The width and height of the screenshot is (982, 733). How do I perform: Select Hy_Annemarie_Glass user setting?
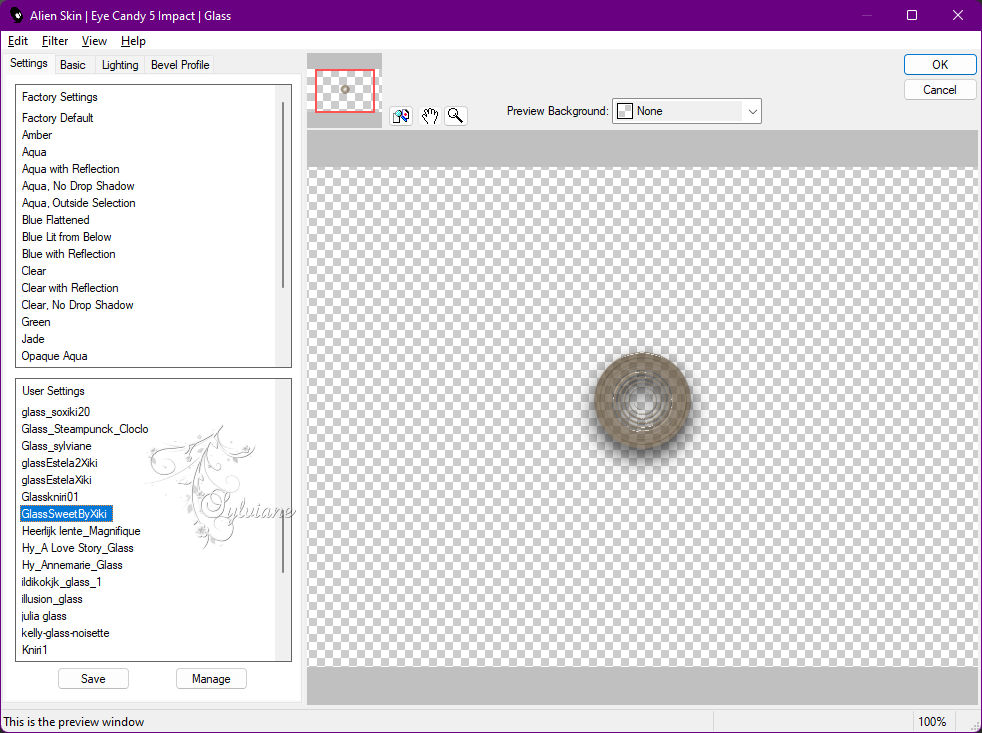pos(71,564)
